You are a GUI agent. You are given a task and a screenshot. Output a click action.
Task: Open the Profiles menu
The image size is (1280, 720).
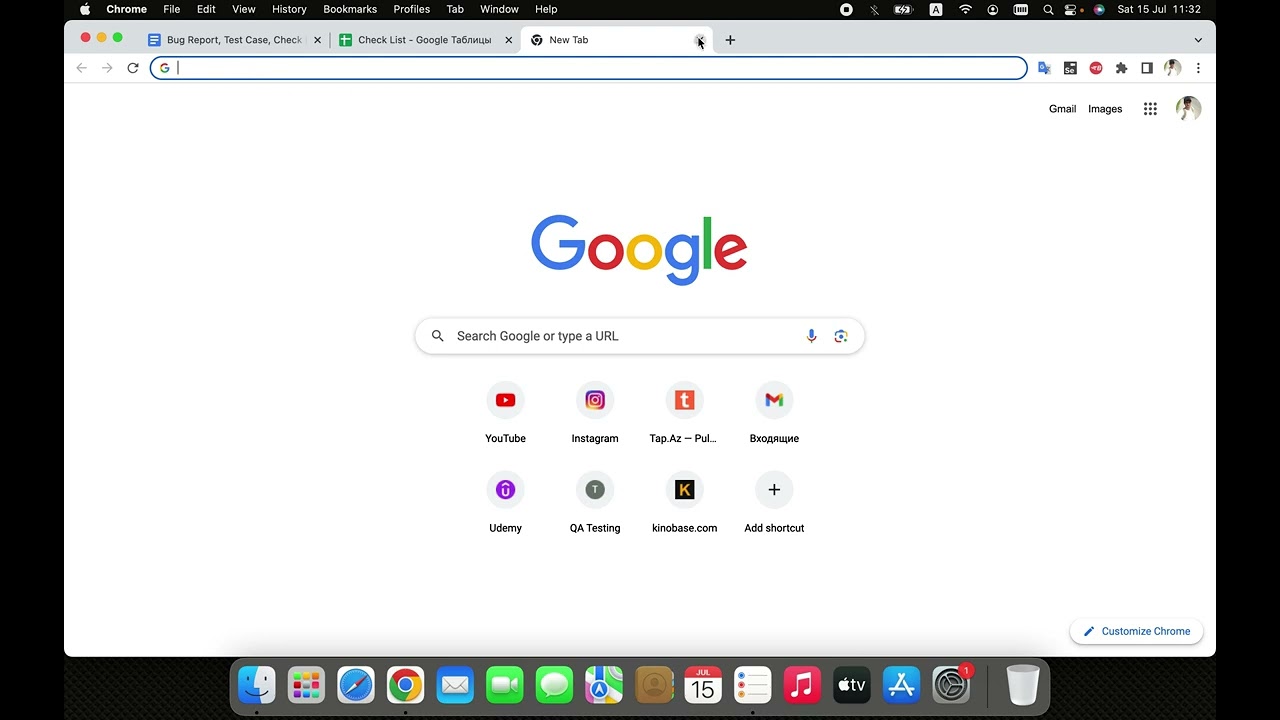coord(411,9)
